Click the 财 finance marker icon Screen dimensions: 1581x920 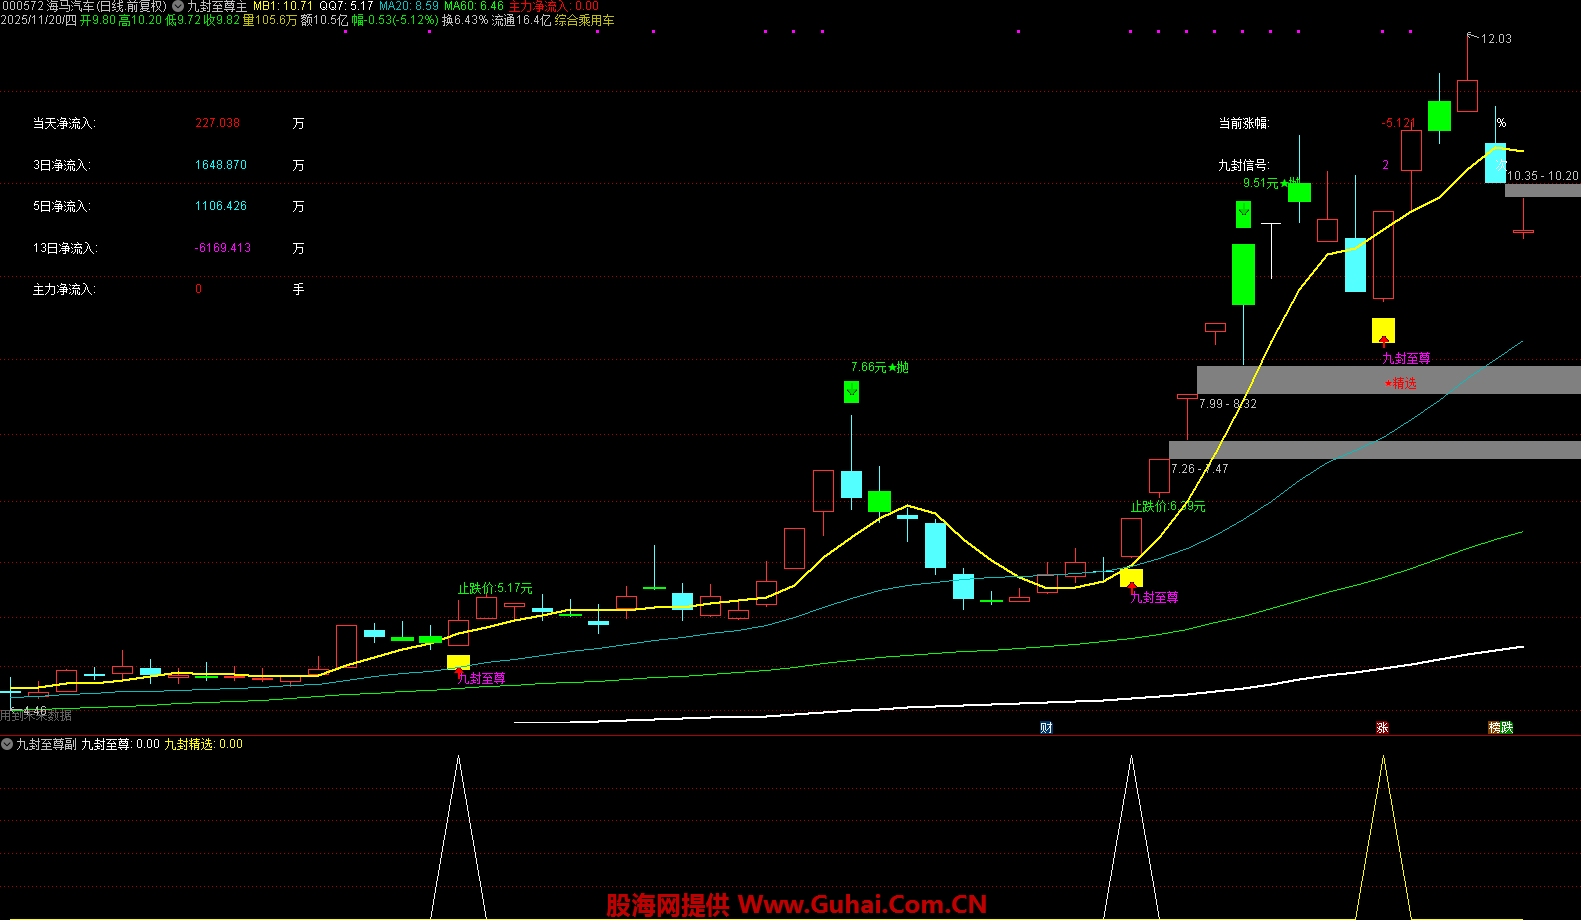[1046, 727]
